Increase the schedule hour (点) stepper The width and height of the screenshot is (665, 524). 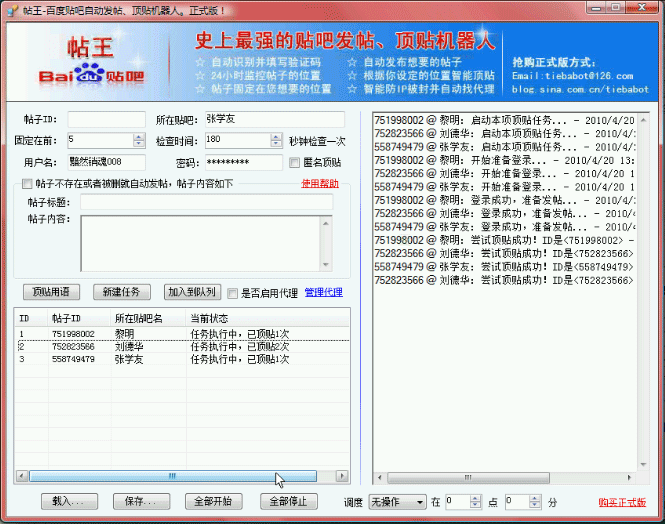coord(475,499)
